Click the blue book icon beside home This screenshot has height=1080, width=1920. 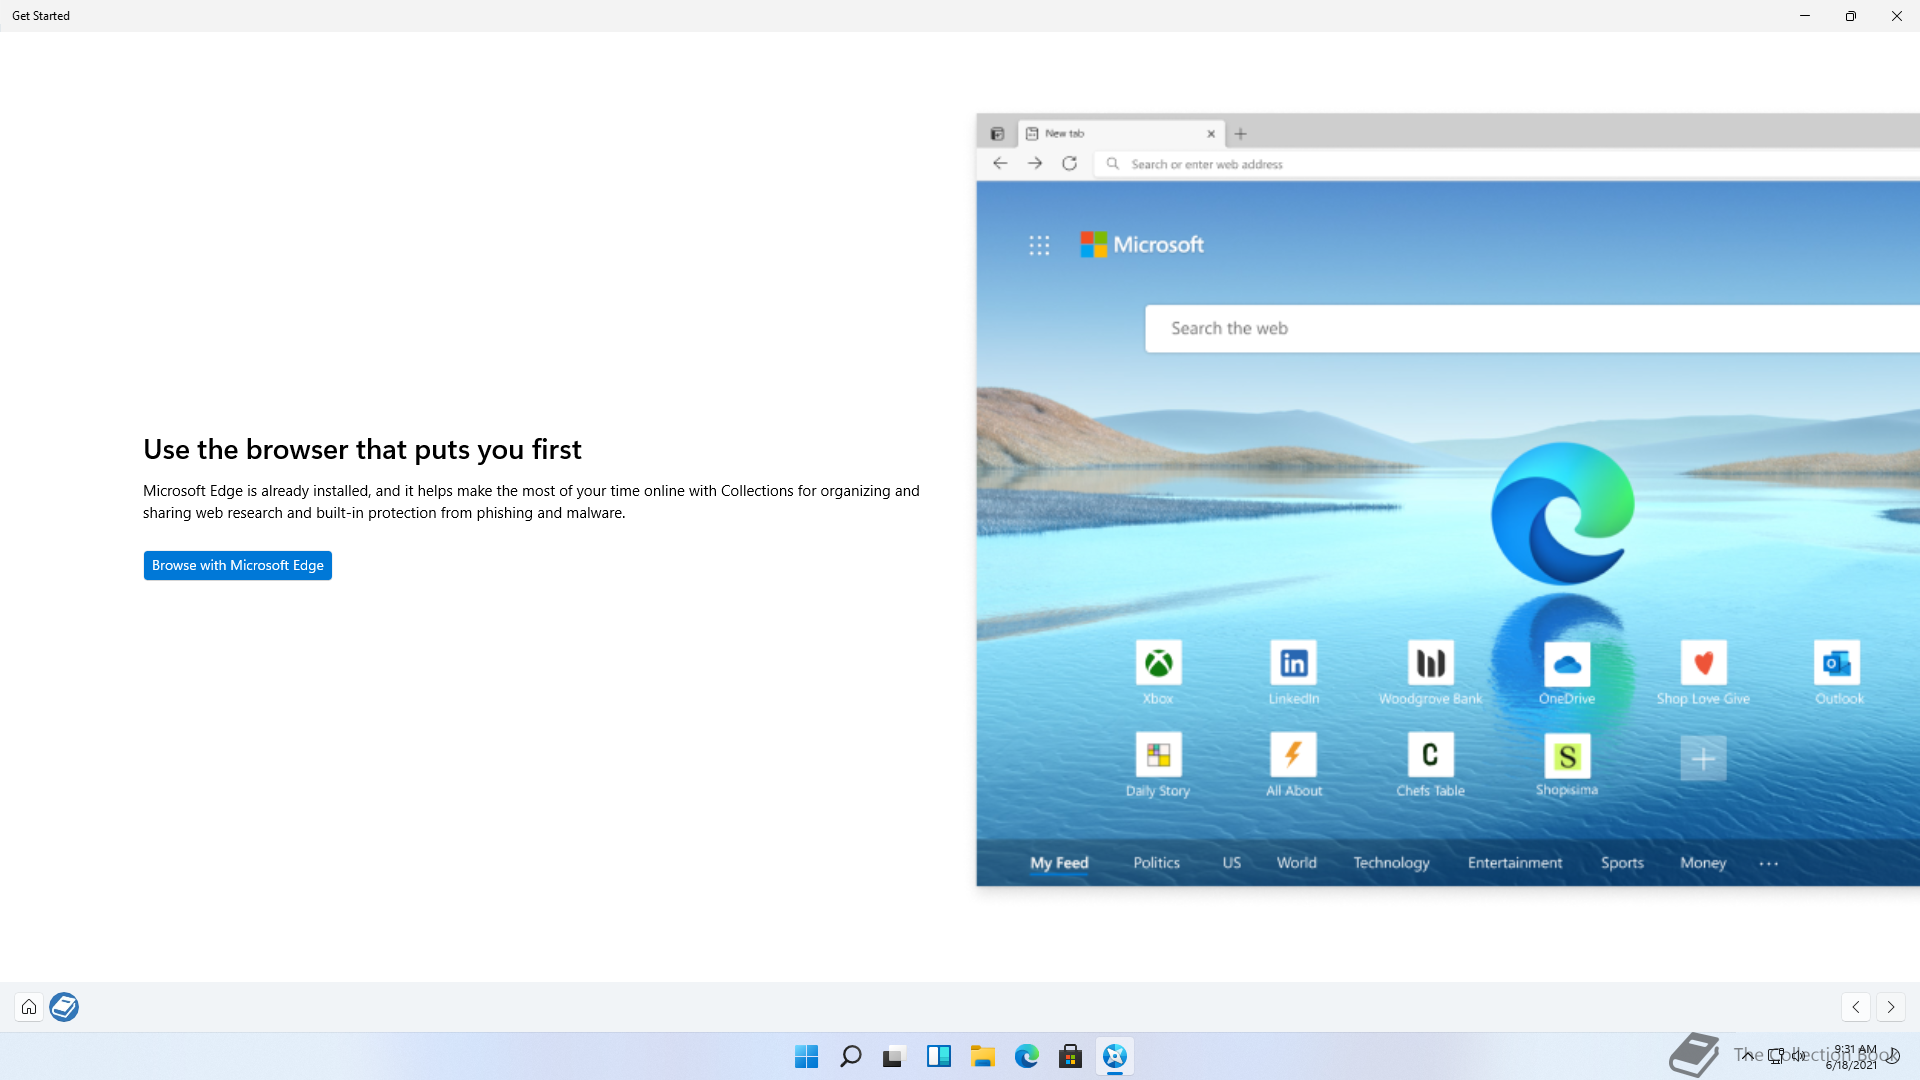[x=64, y=1007]
